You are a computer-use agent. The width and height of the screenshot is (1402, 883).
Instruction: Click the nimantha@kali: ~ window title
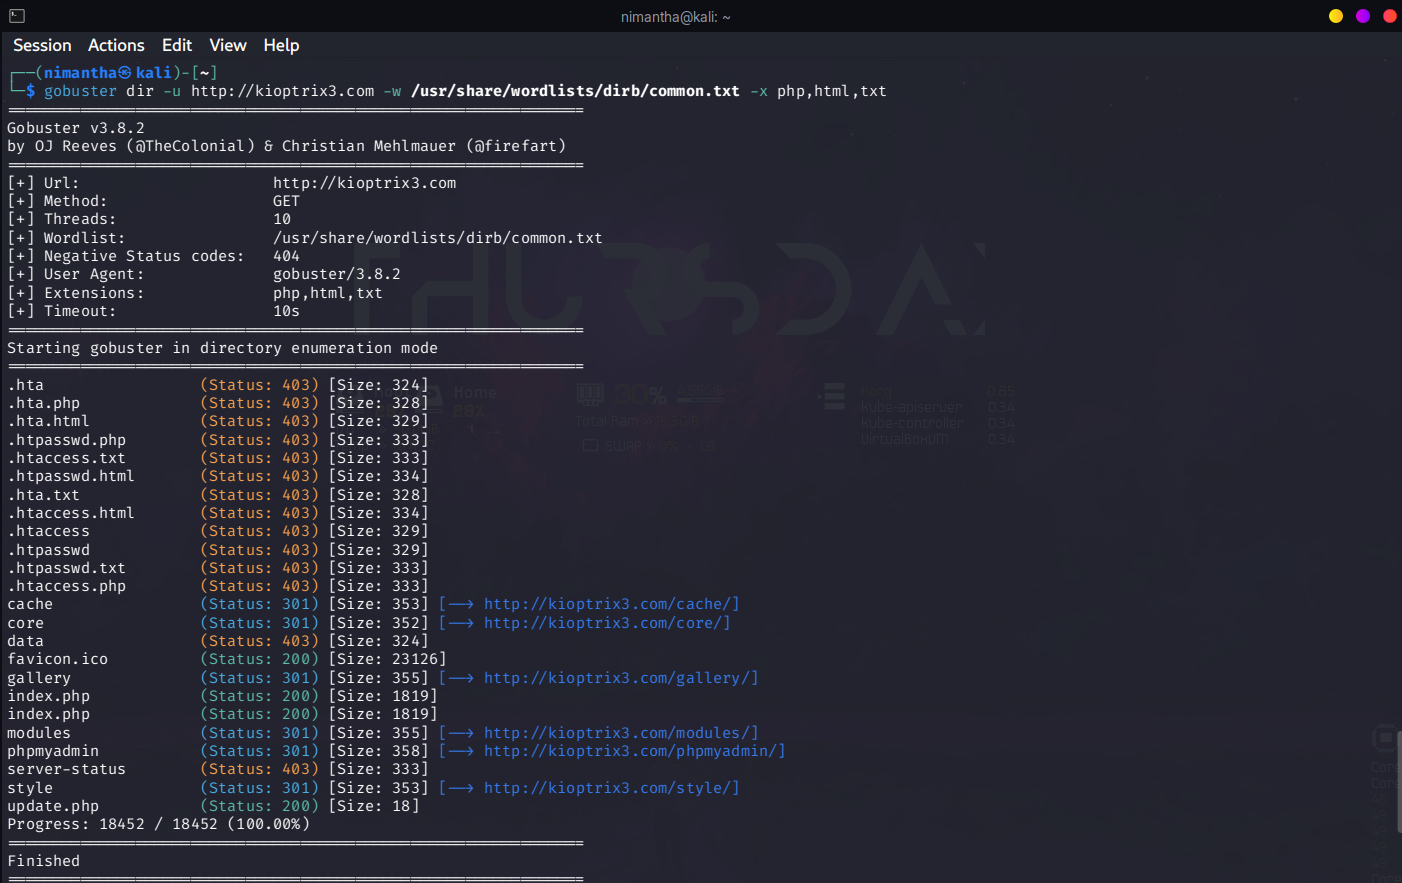pyautogui.click(x=676, y=17)
